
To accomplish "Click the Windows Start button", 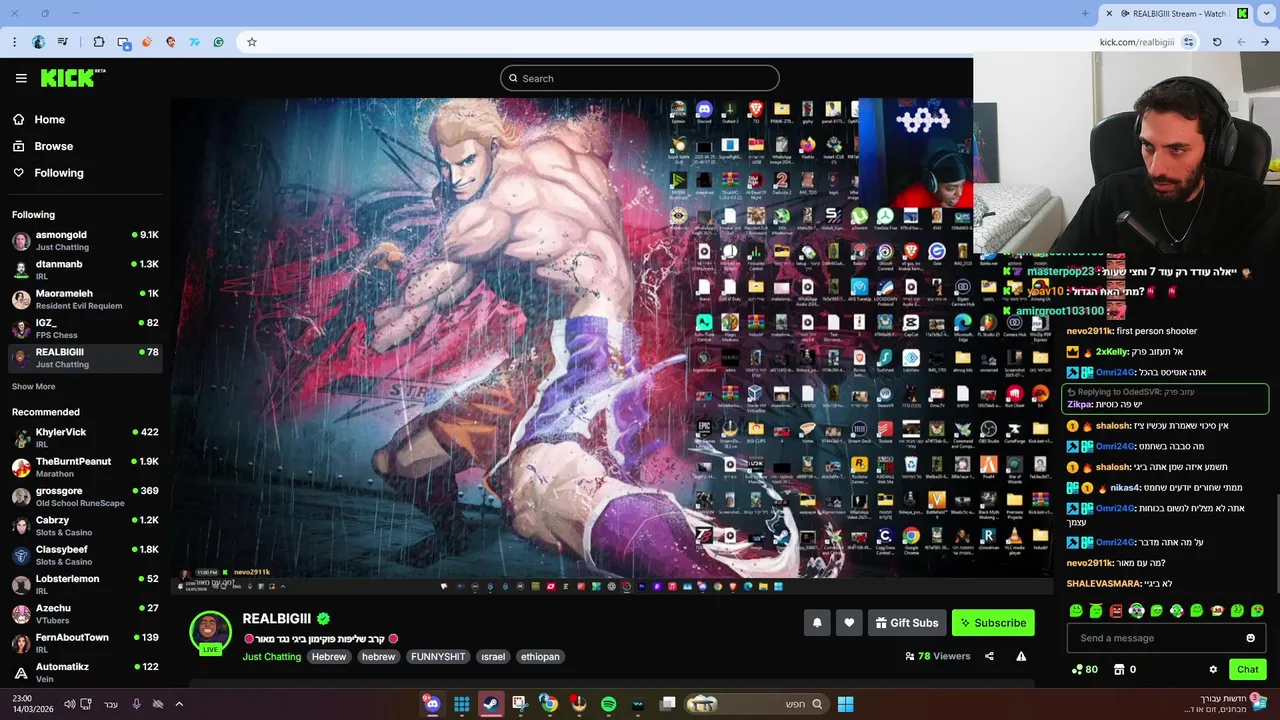I will (x=845, y=704).
